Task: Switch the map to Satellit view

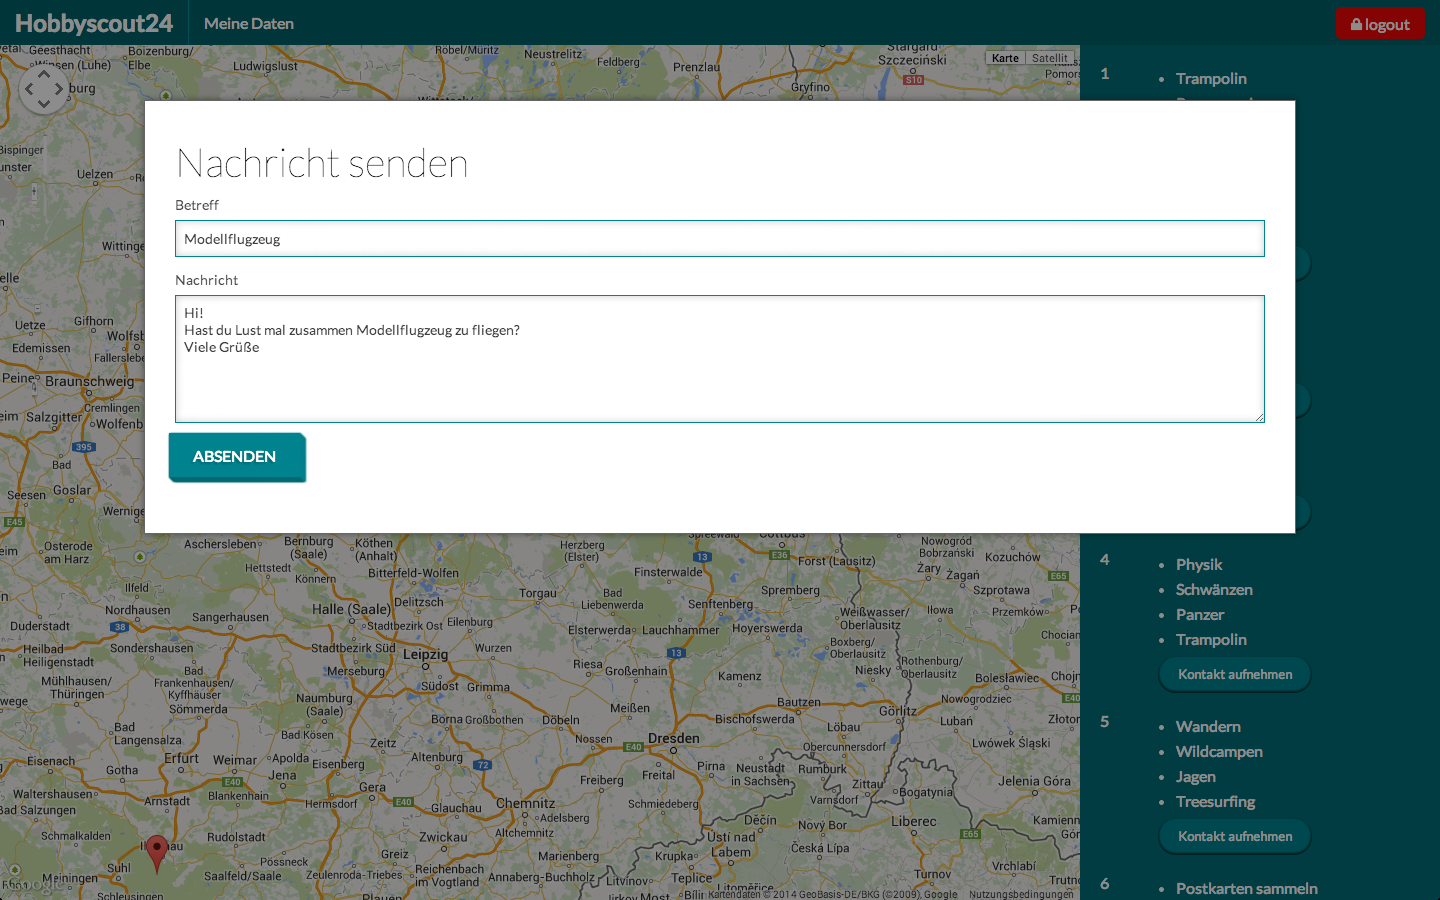Action: (x=1050, y=58)
